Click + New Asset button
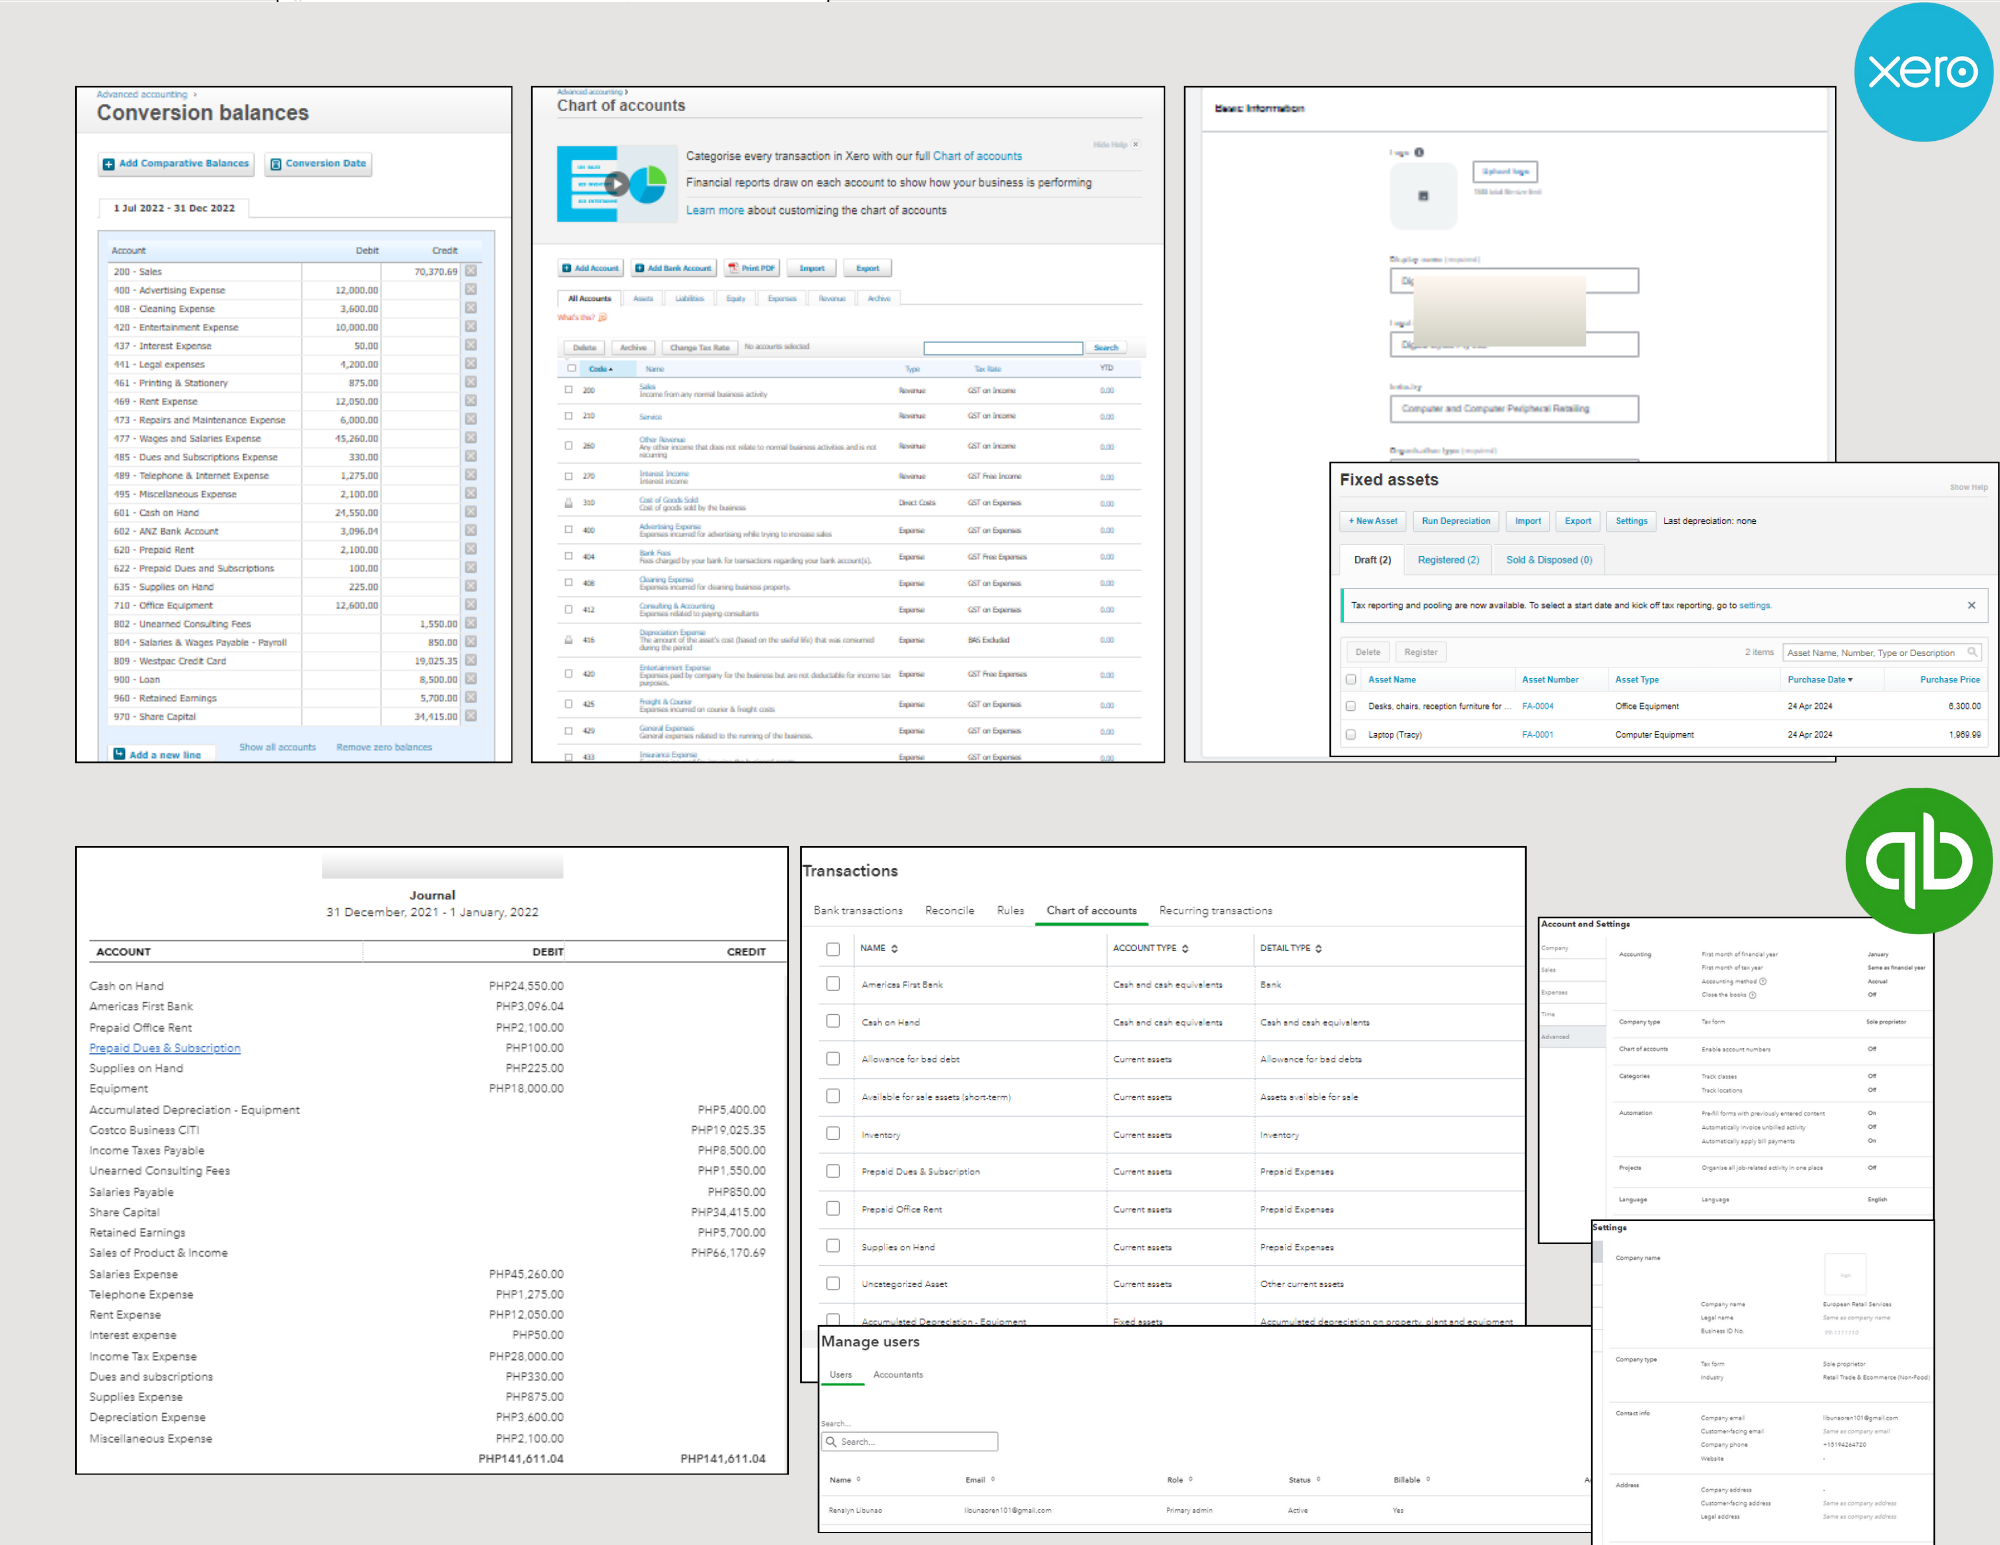The image size is (2000, 1545). tap(1373, 521)
